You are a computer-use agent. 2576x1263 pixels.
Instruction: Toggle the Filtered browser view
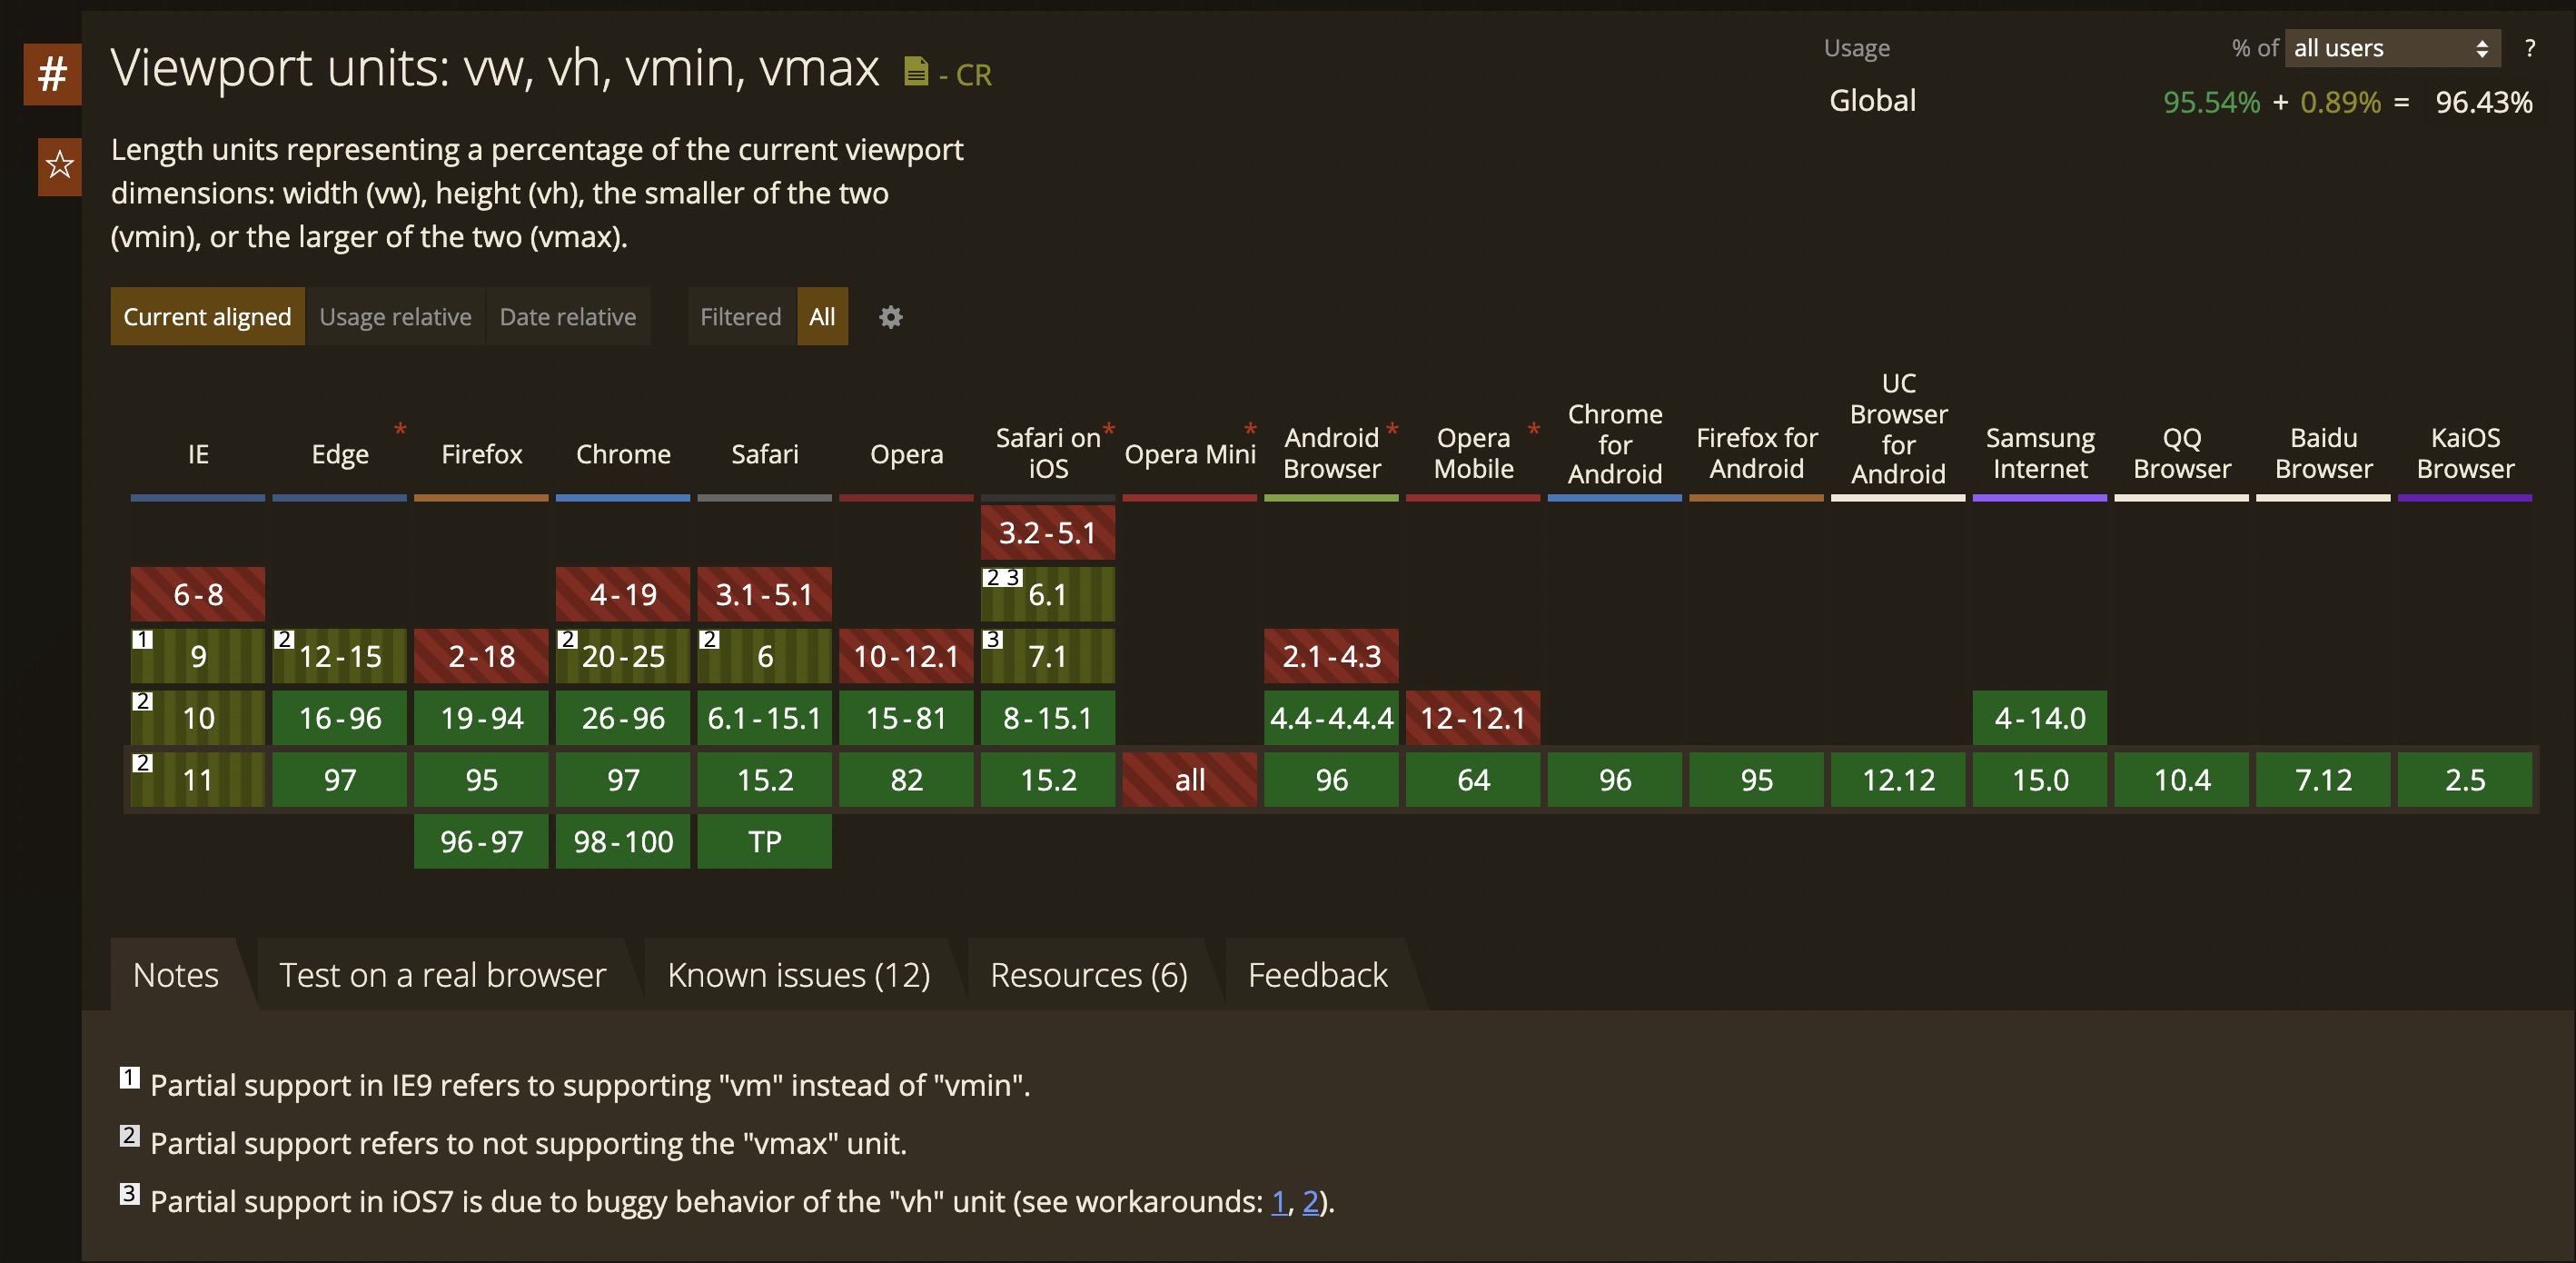(741, 317)
